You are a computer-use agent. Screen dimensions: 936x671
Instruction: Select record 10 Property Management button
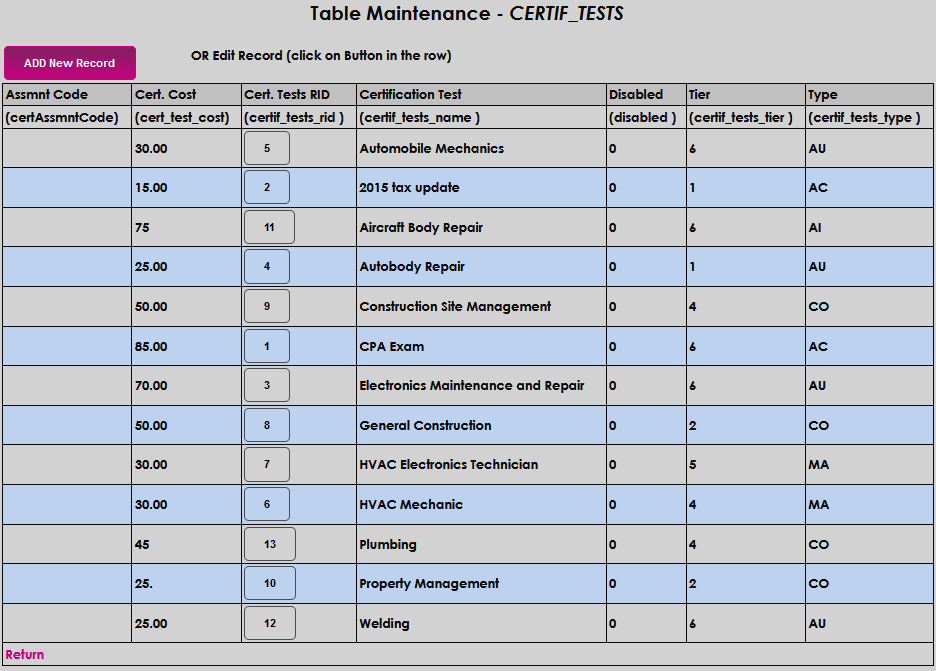point(270,583)
